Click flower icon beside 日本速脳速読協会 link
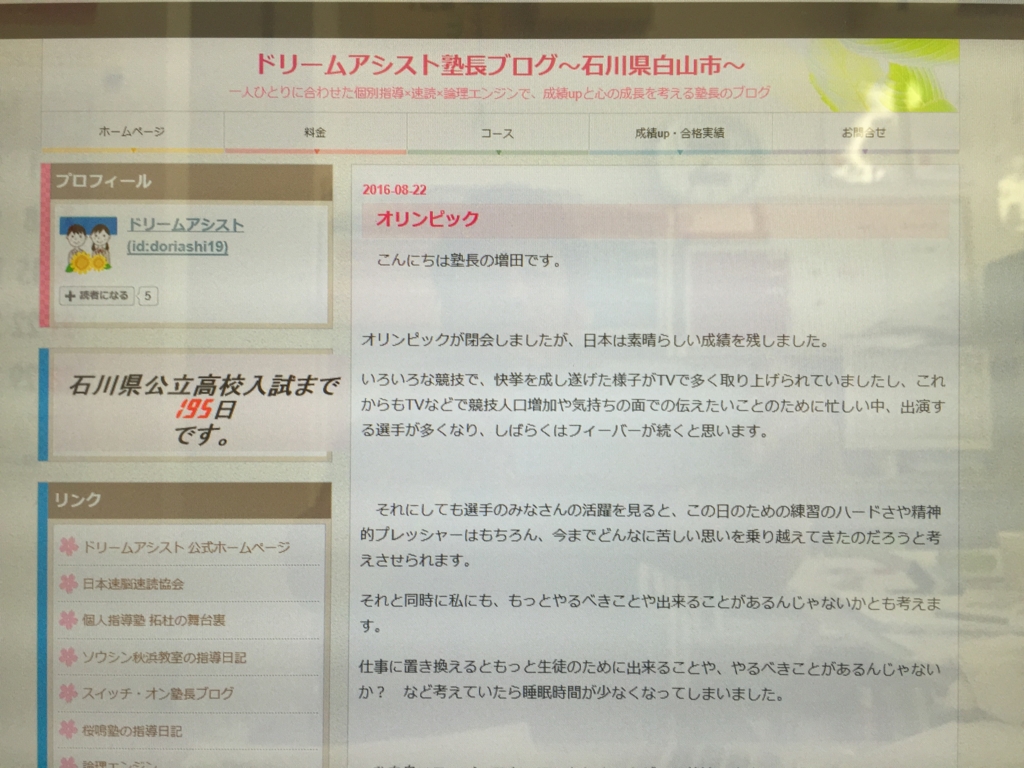Viewport: 1024px width, 768px height. pos(66,583)
